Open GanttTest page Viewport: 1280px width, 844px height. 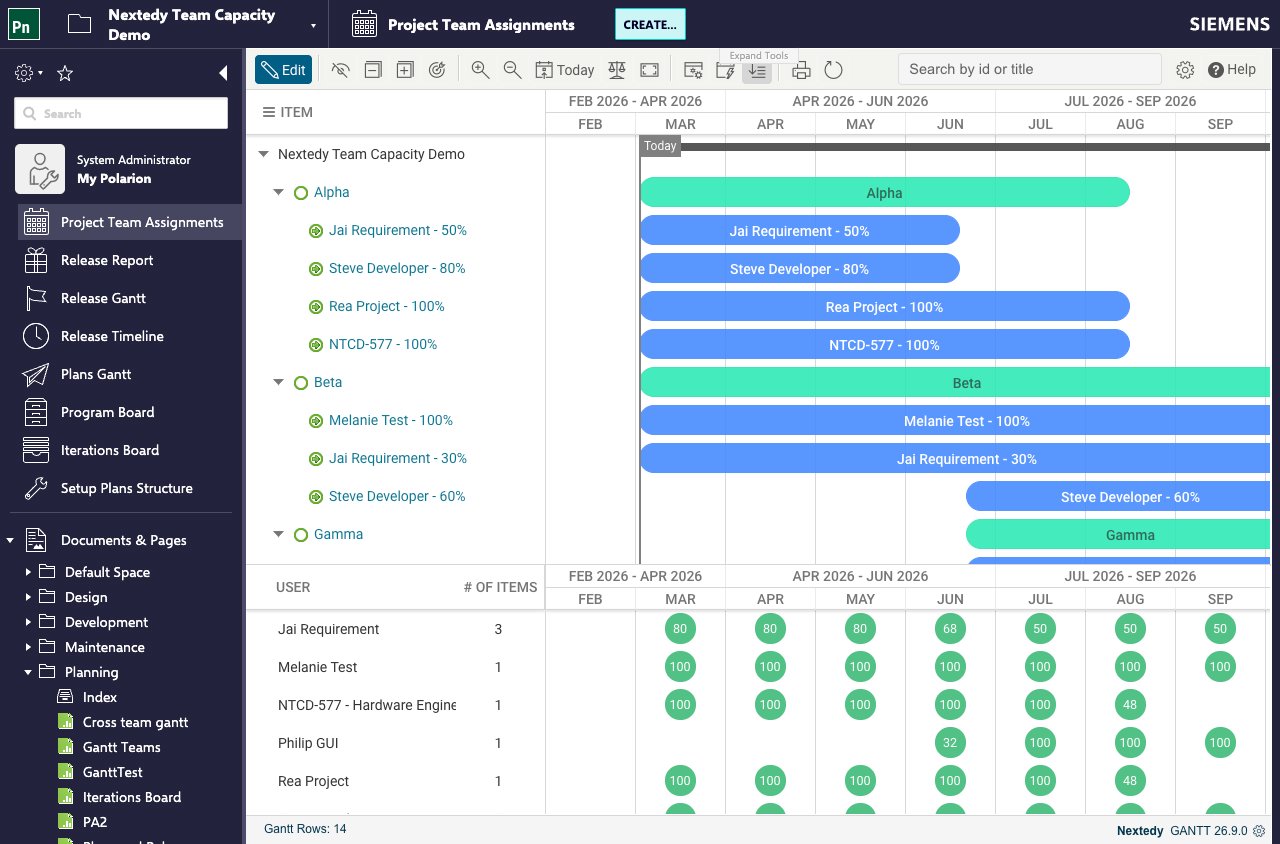(x=112, y=772)
